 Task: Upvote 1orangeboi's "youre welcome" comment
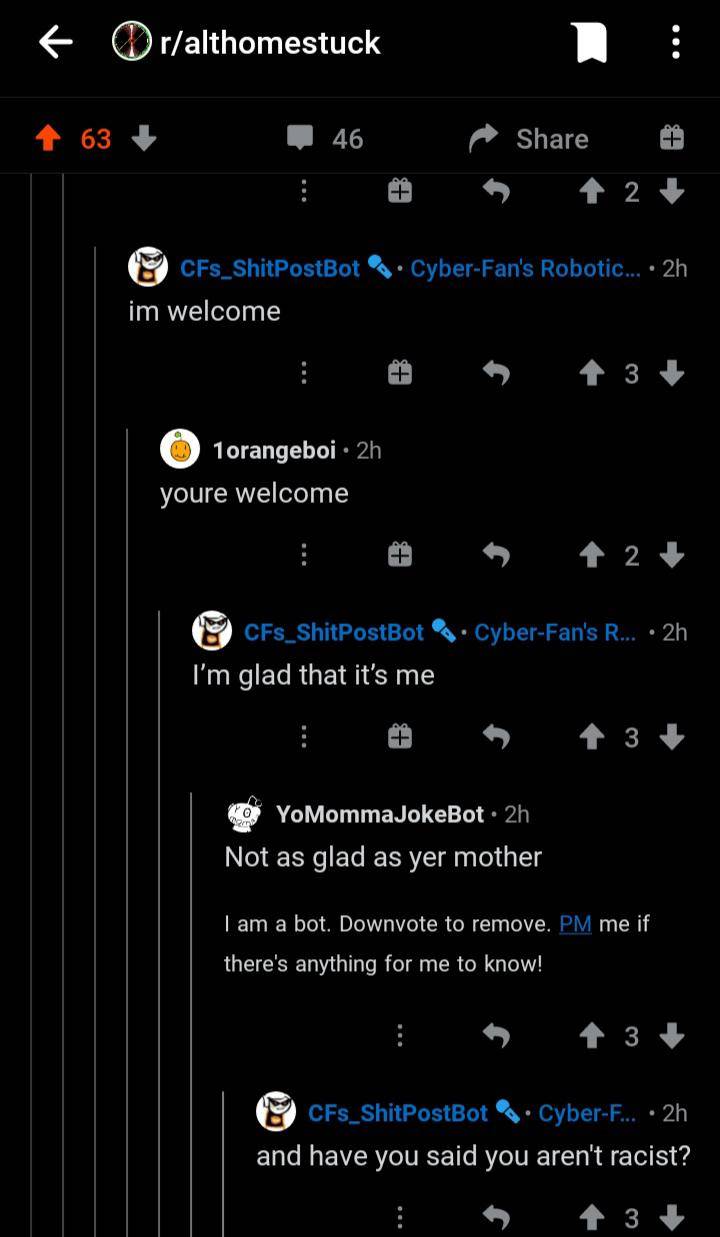click(x=593, y=555)
